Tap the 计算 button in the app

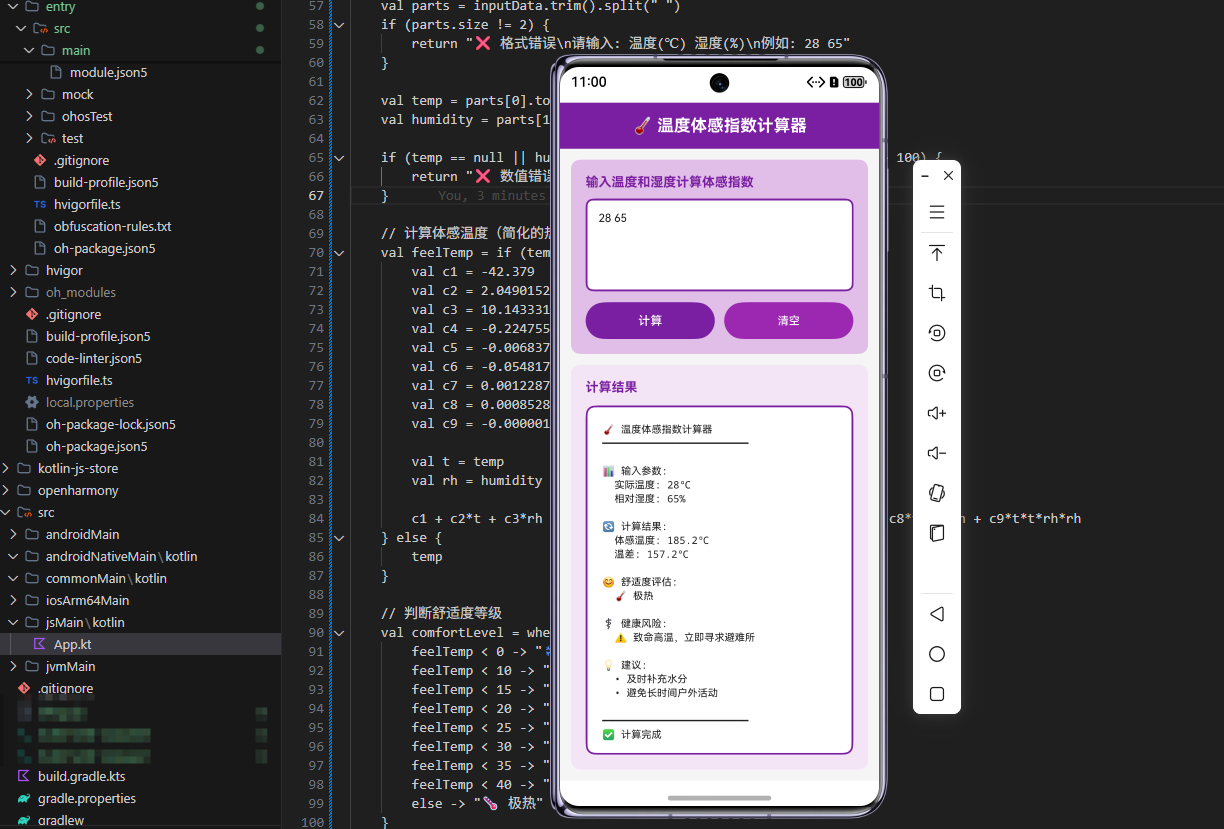pyautogui.click(x=650, y=321)
